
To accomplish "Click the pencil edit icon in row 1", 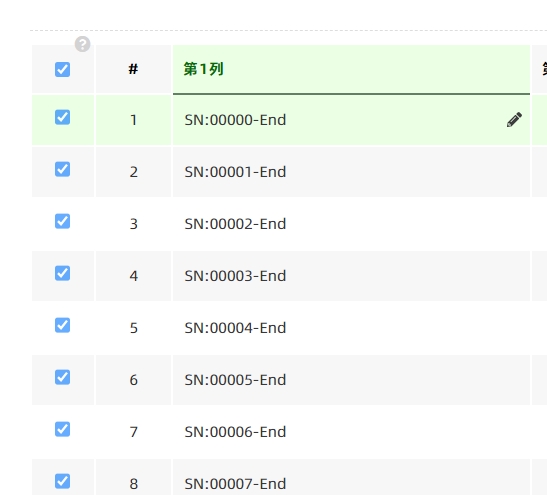I will pyautogui.click(x=514, y=120).
